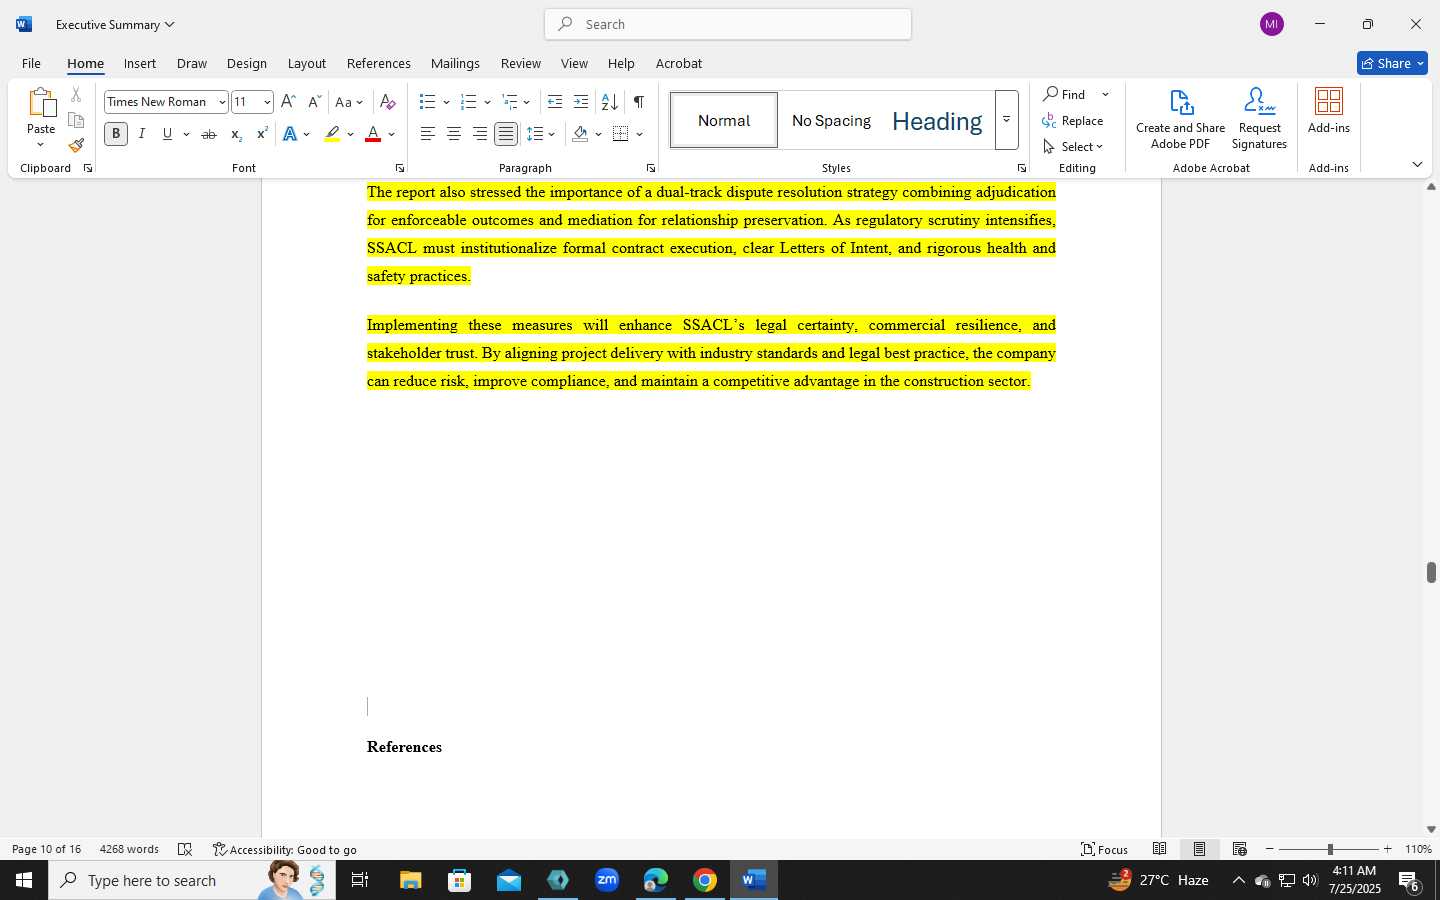This screenshot has width=1440, height=900.
Task: Check Accessibility: Good to go status
Action: point(285,849)
